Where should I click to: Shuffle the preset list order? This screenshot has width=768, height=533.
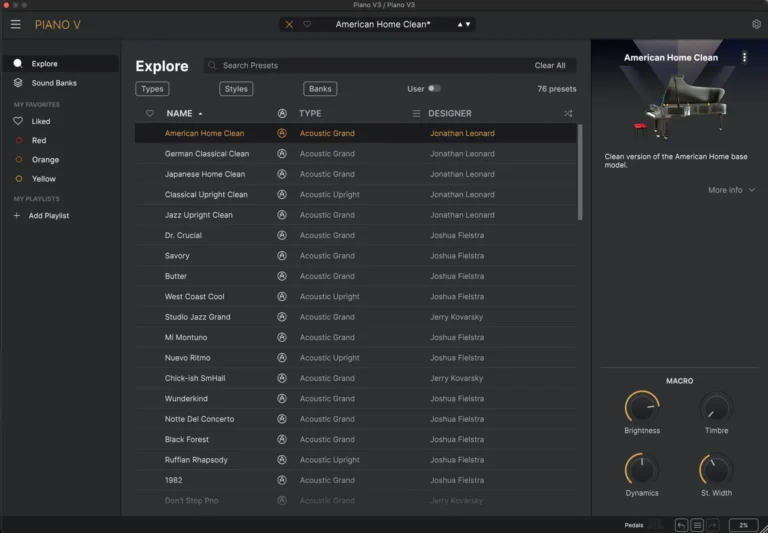pyautogui.click(x=568, y=113)
